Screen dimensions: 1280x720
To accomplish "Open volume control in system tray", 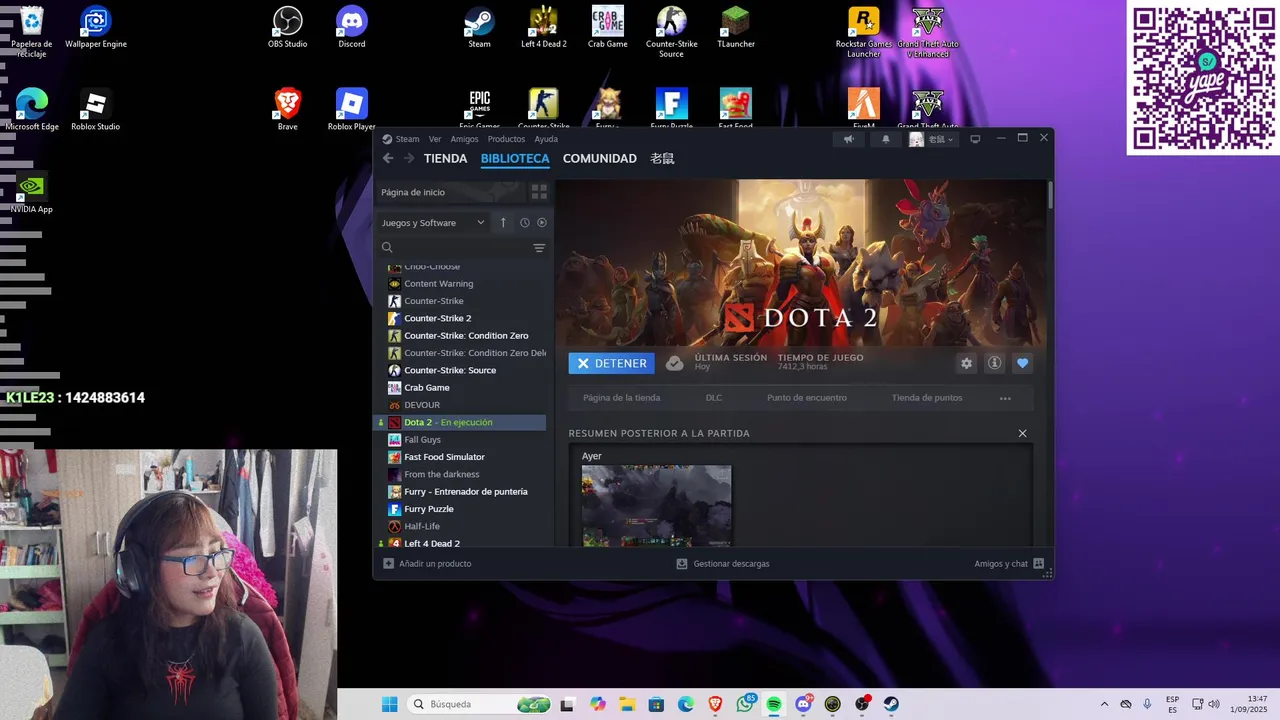I will click(1214, 704).
